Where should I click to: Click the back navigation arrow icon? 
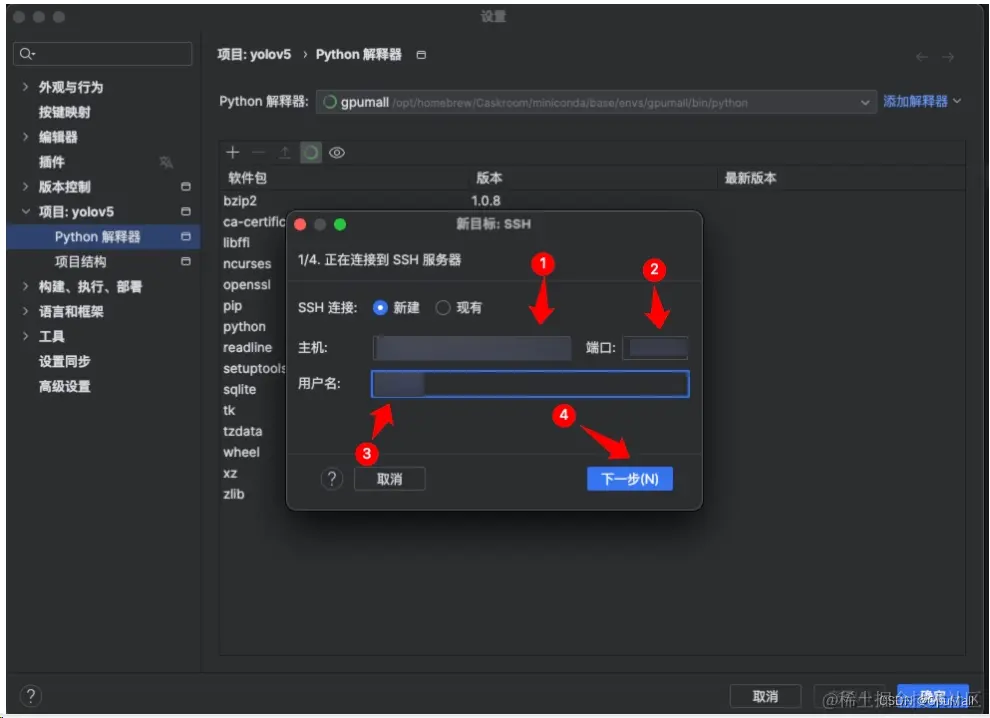point(922,57)
